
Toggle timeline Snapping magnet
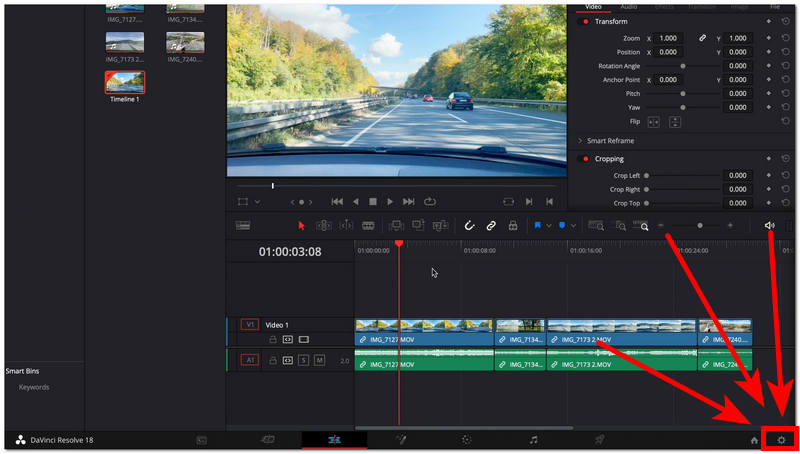[469, 225]
